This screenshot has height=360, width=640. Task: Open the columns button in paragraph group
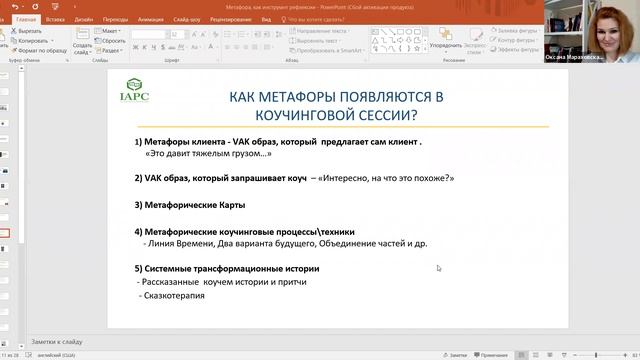click(268, 48)
